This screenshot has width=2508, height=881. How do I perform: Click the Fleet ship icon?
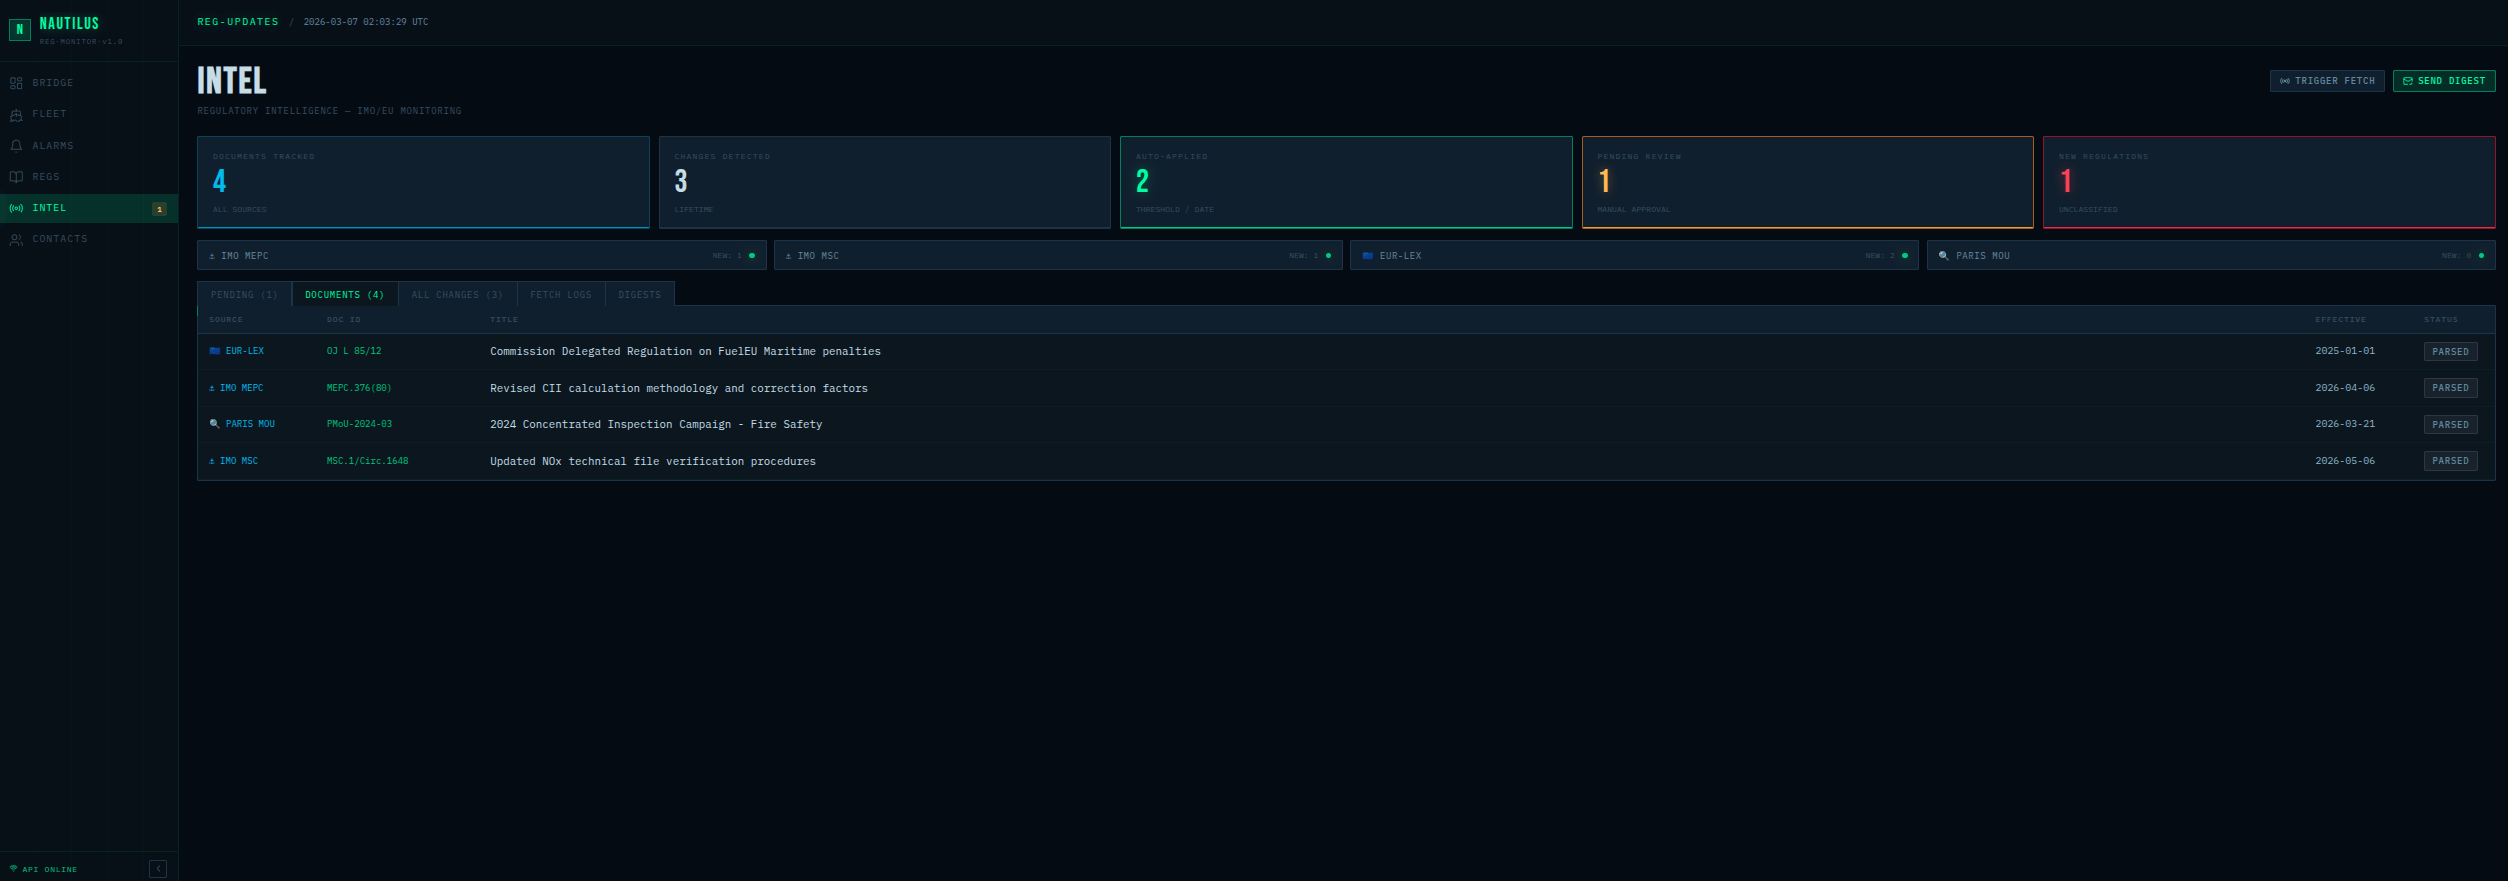[16, 115]
